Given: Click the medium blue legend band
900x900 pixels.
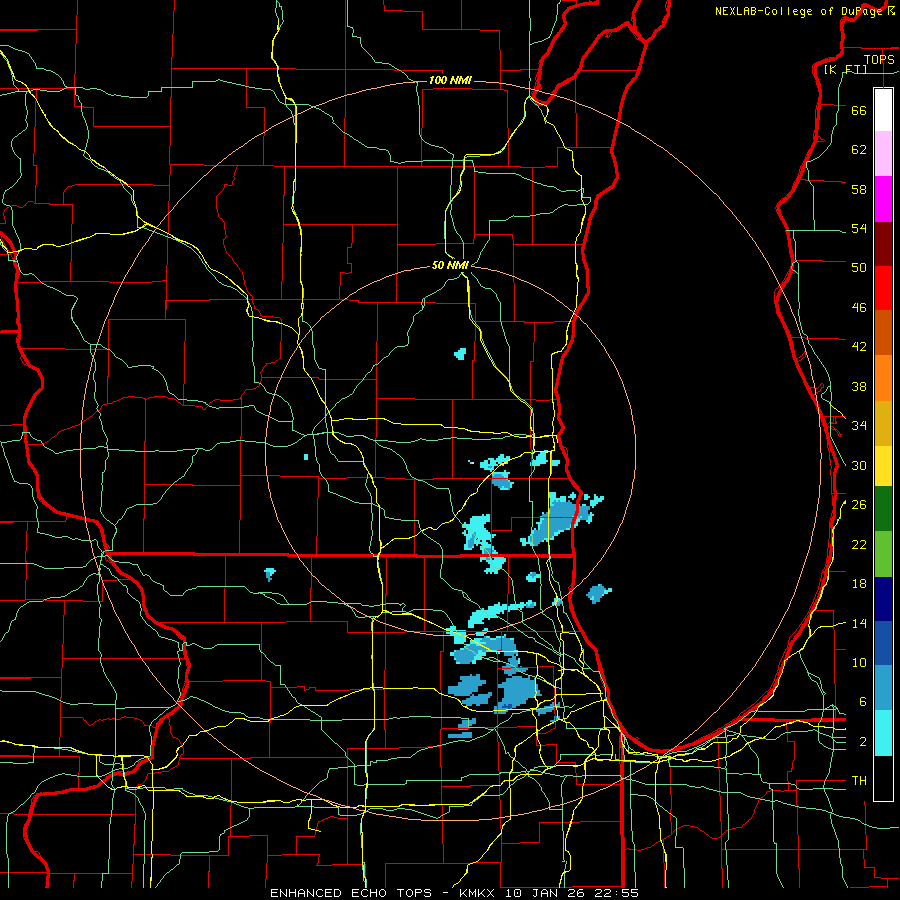Looking at the screenshot, I should click(883, 643).
